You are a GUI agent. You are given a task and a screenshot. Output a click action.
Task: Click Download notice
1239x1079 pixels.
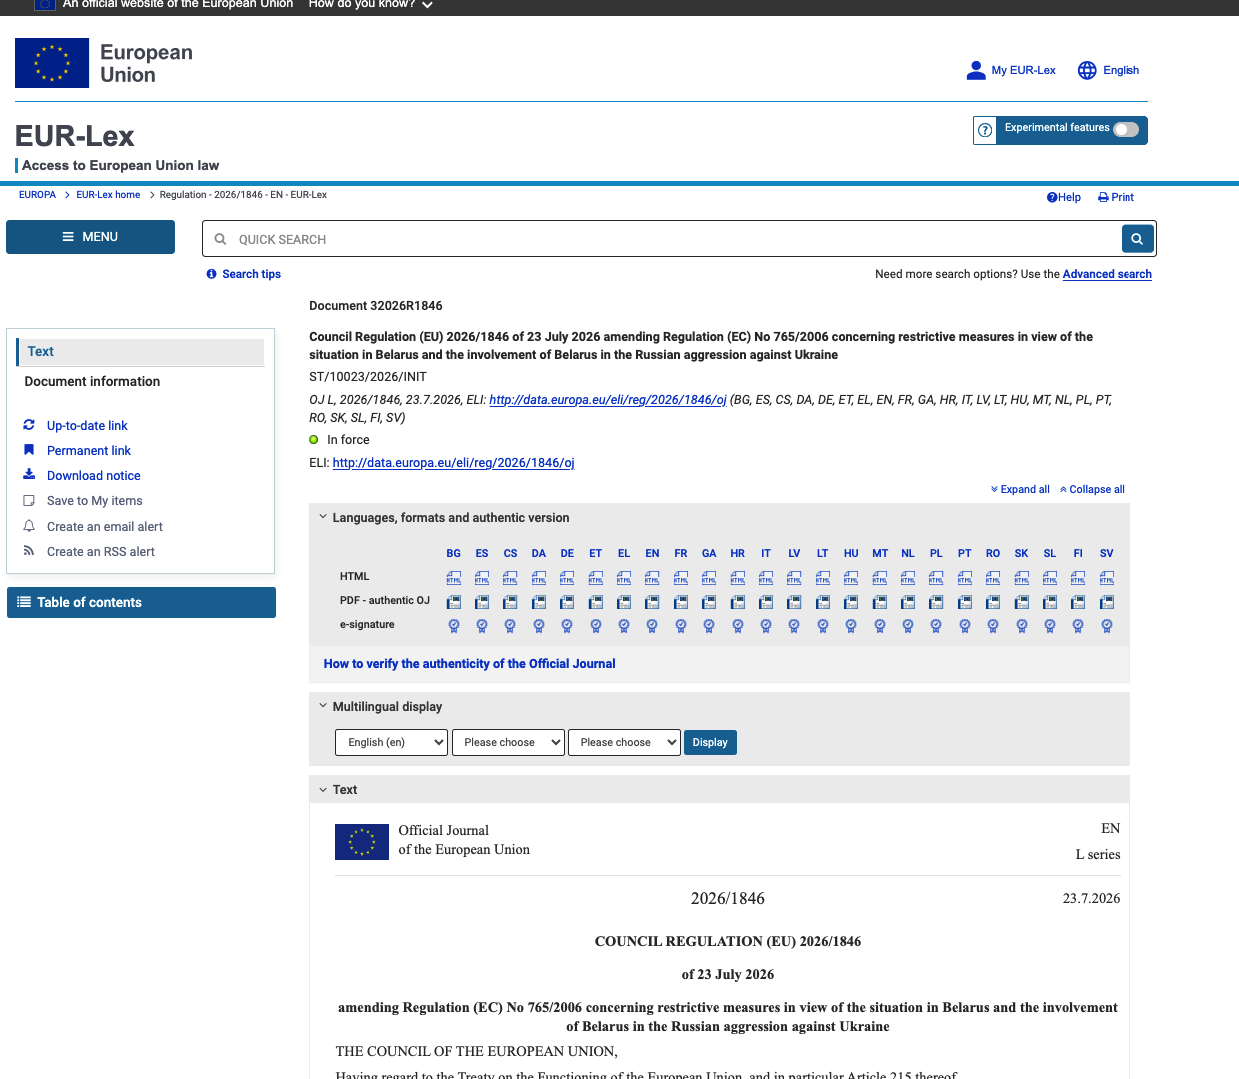94,475
